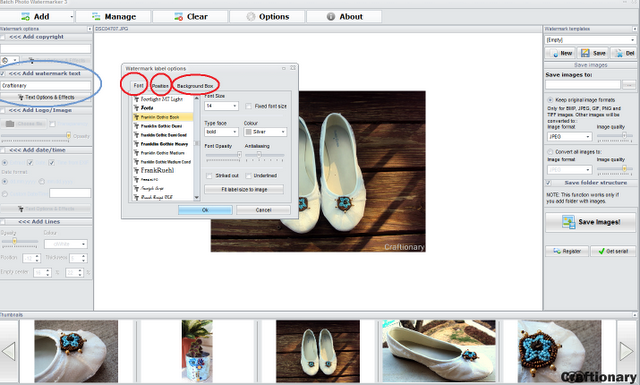Screen dimensions: 640x385
Task: Save the current watermark template
Action: (593, 53)
